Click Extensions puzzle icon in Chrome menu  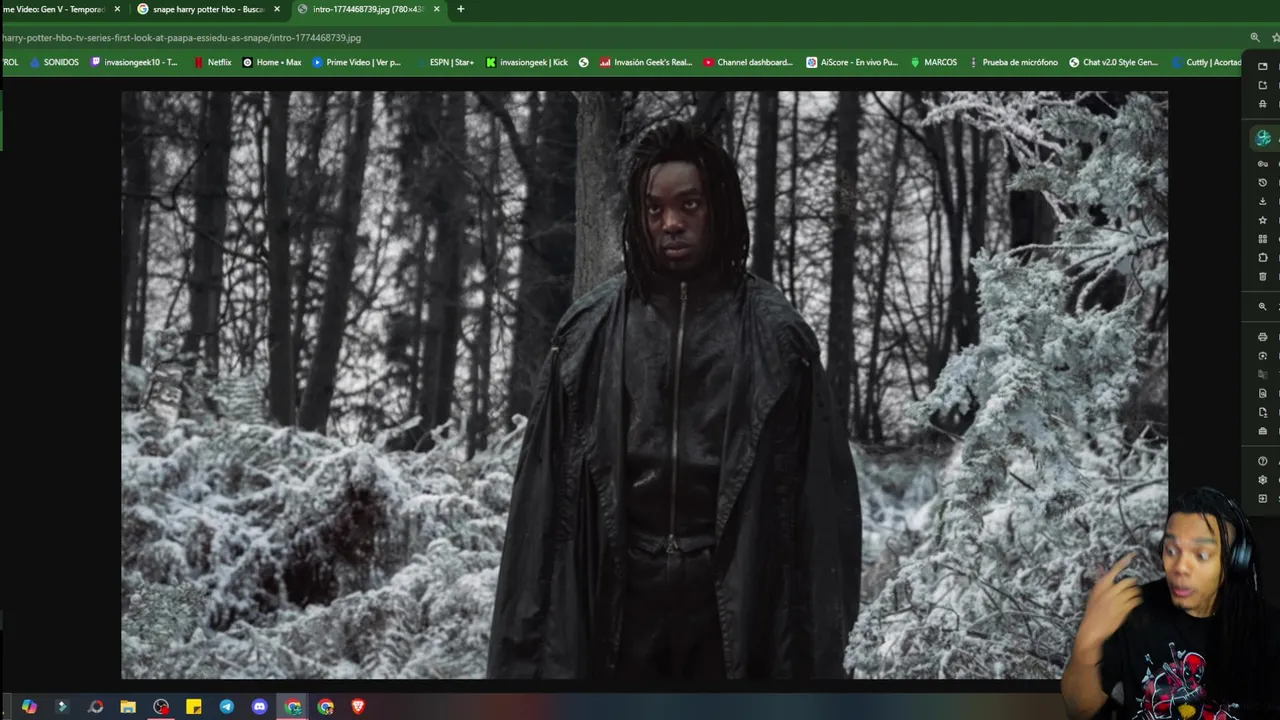pos(1263,258)
